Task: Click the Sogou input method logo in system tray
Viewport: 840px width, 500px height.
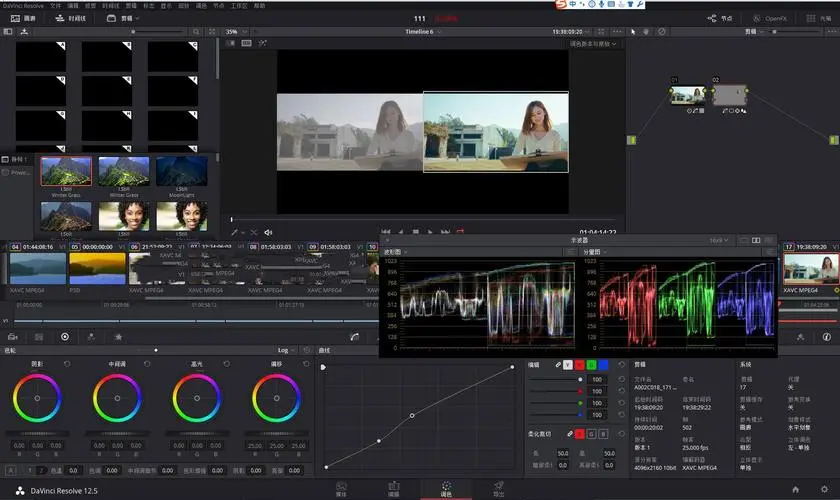Action: (x=561, y=4)
